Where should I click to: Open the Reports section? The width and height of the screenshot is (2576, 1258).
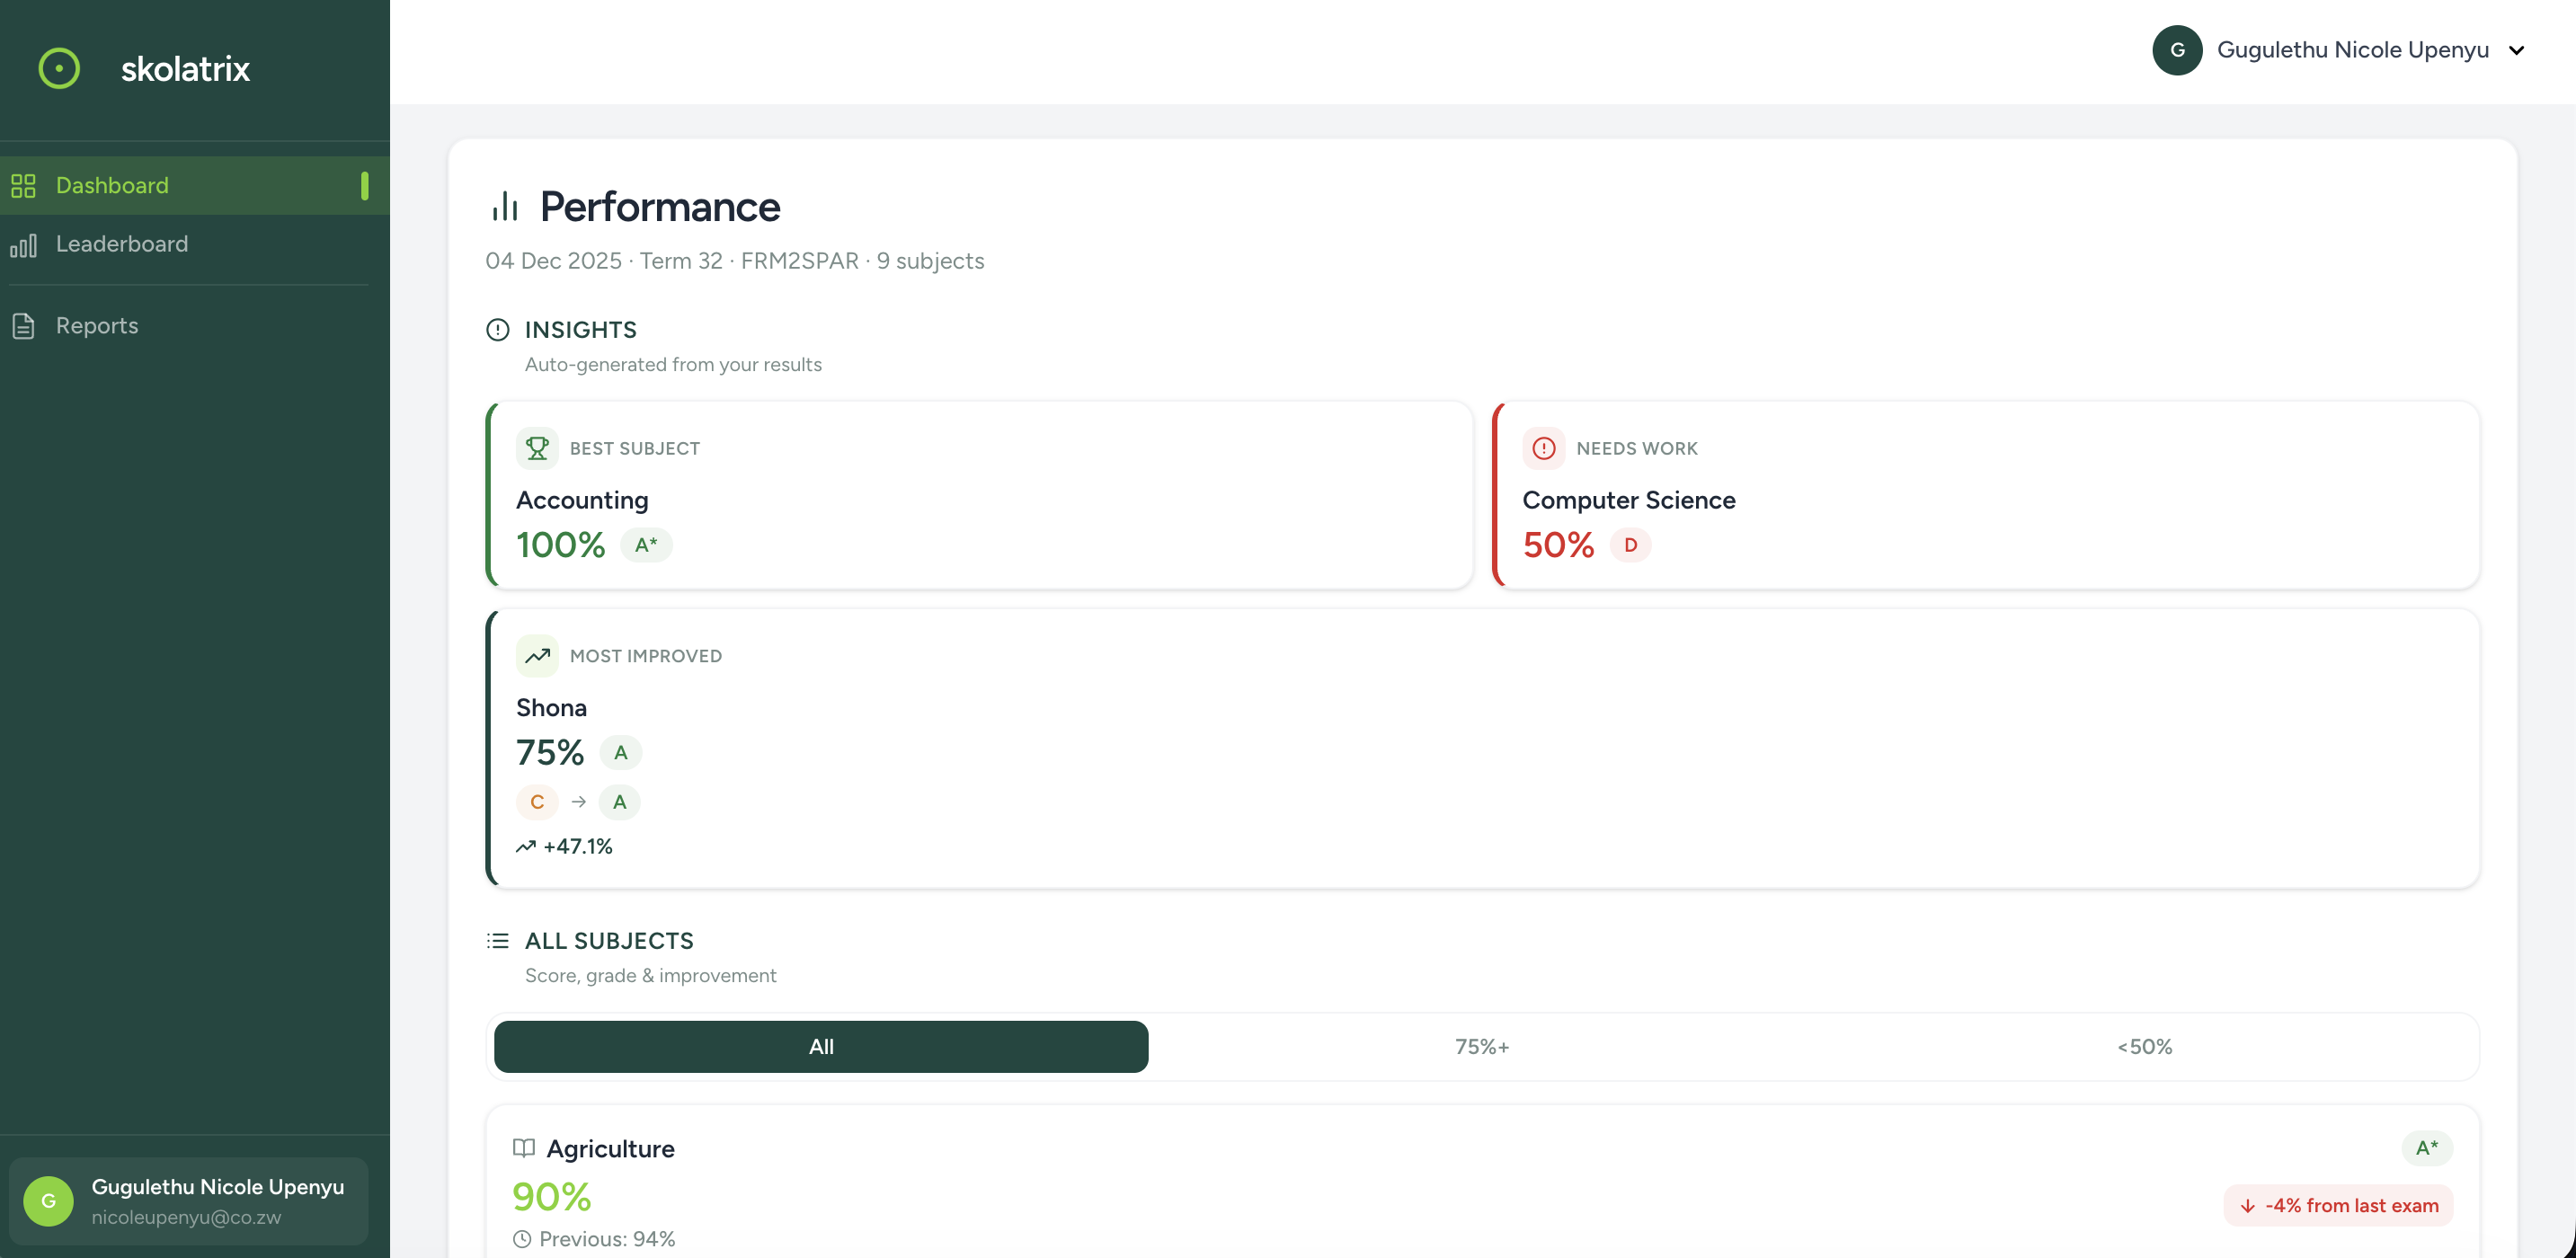[195, 326]
